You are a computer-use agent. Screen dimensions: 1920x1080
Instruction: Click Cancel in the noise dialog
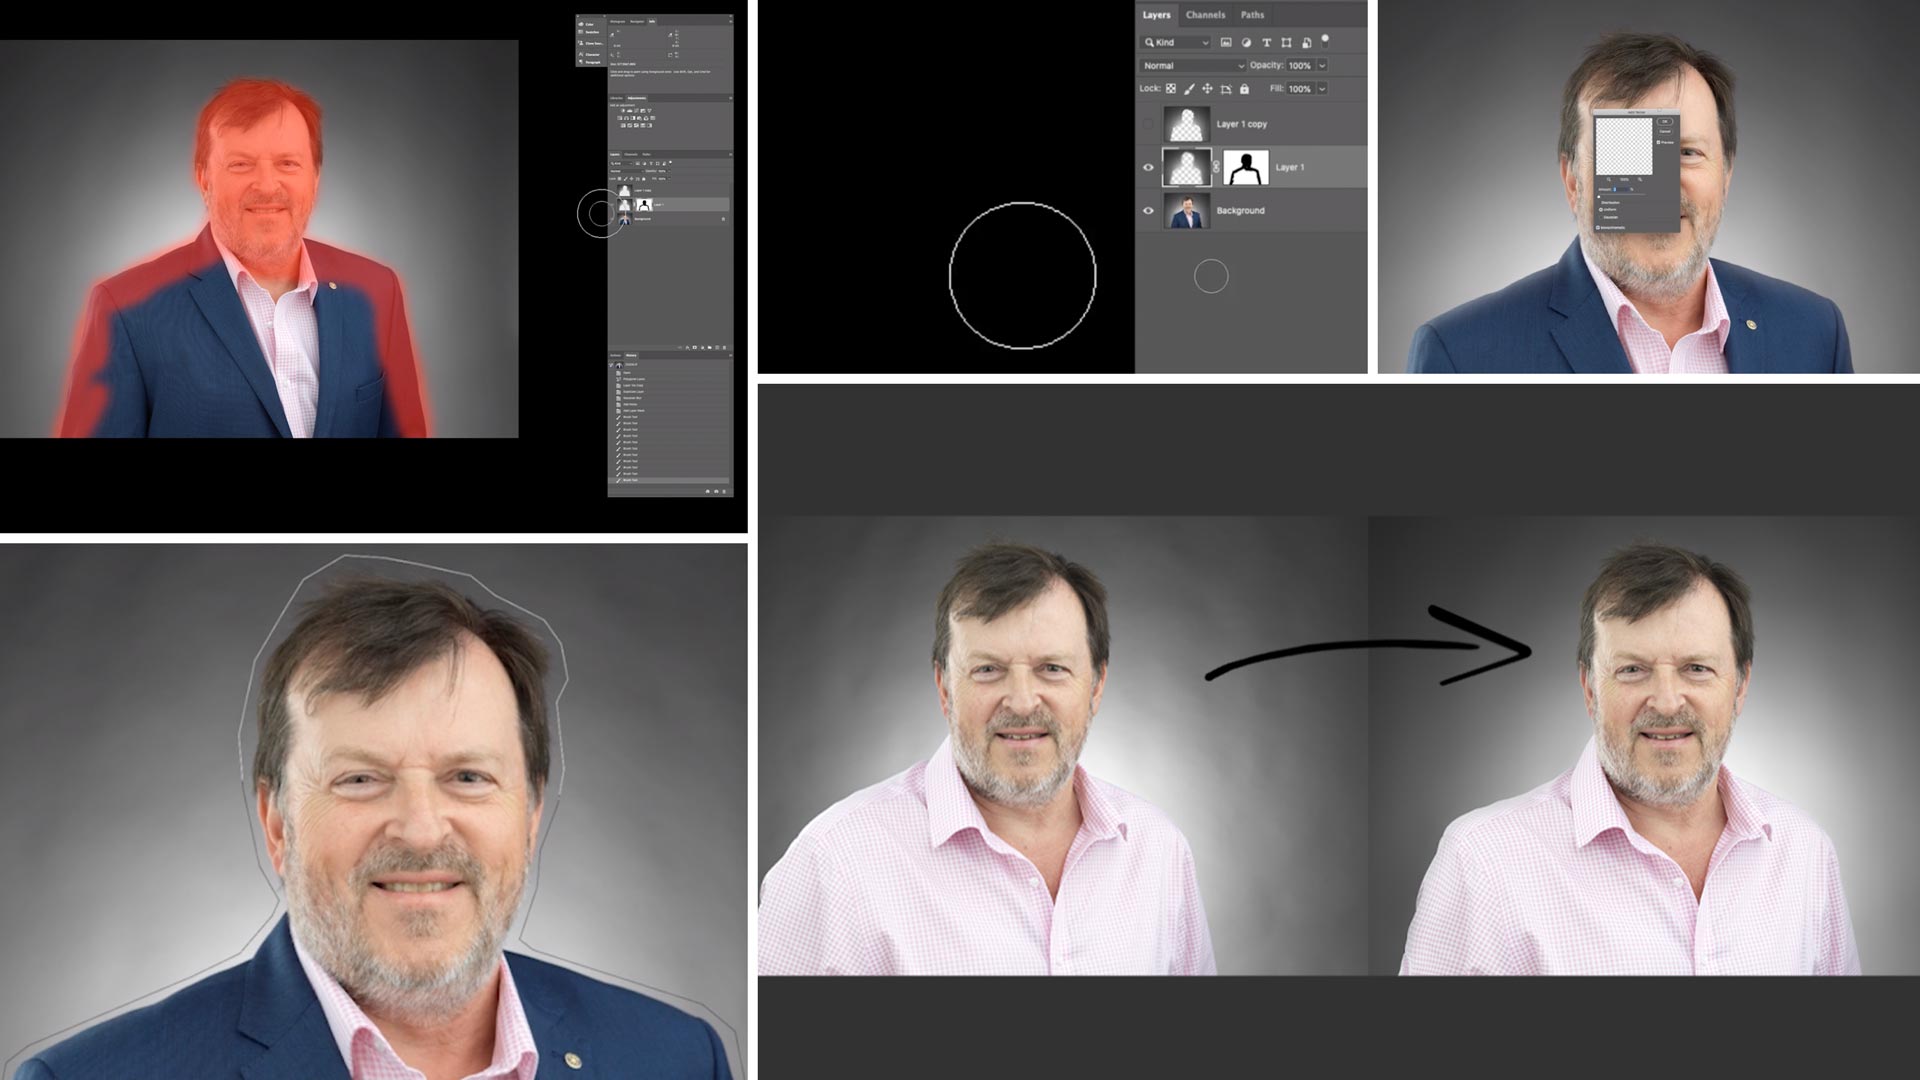pyautogui.click(x=1665, y=132)
